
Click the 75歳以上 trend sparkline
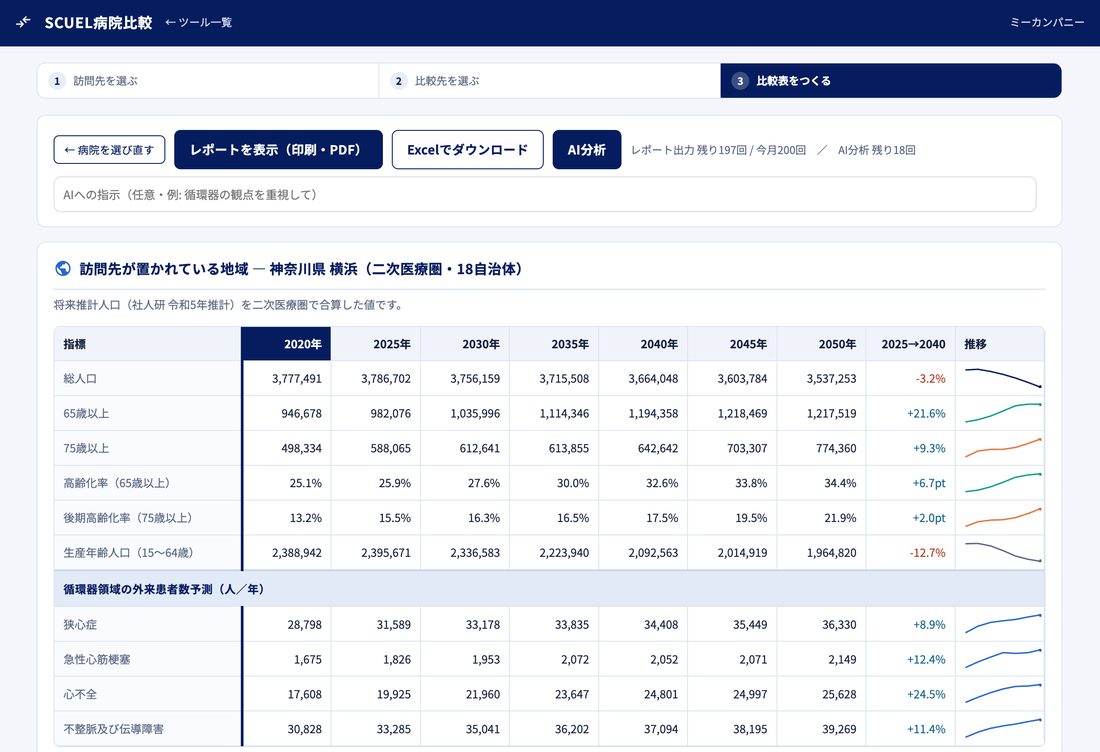coord(1003,448)
